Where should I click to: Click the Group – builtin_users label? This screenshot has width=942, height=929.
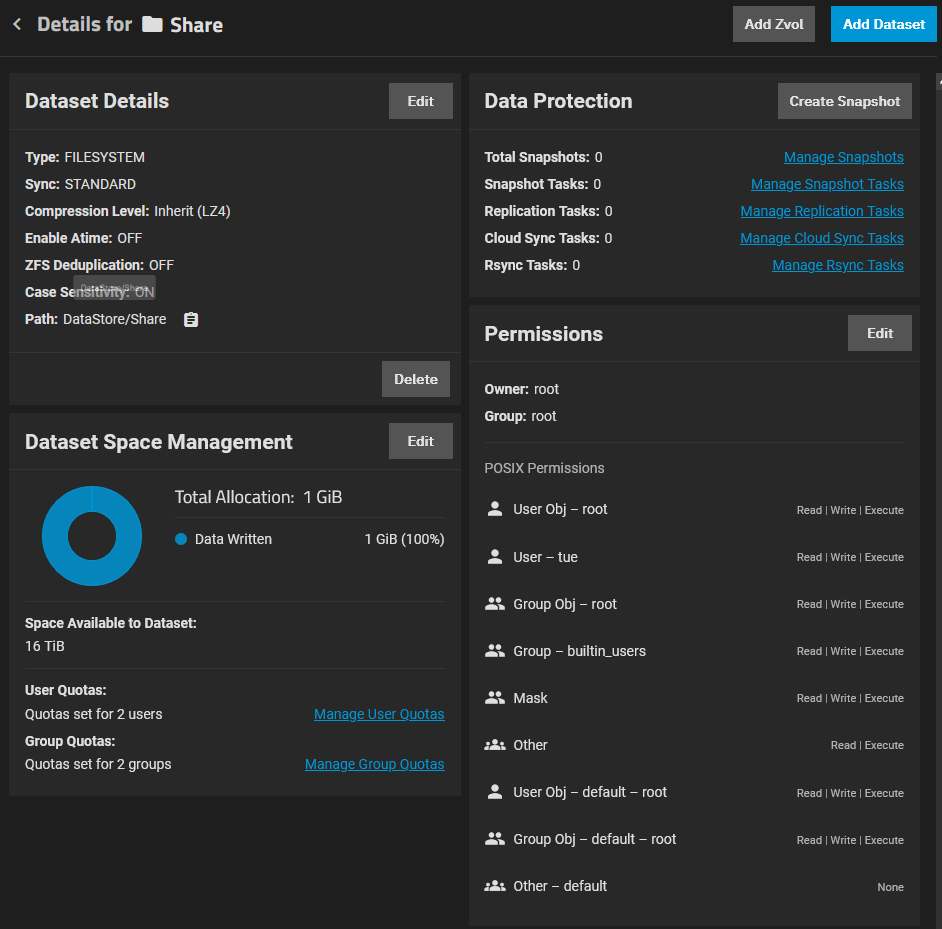click(x=580, y=651)
